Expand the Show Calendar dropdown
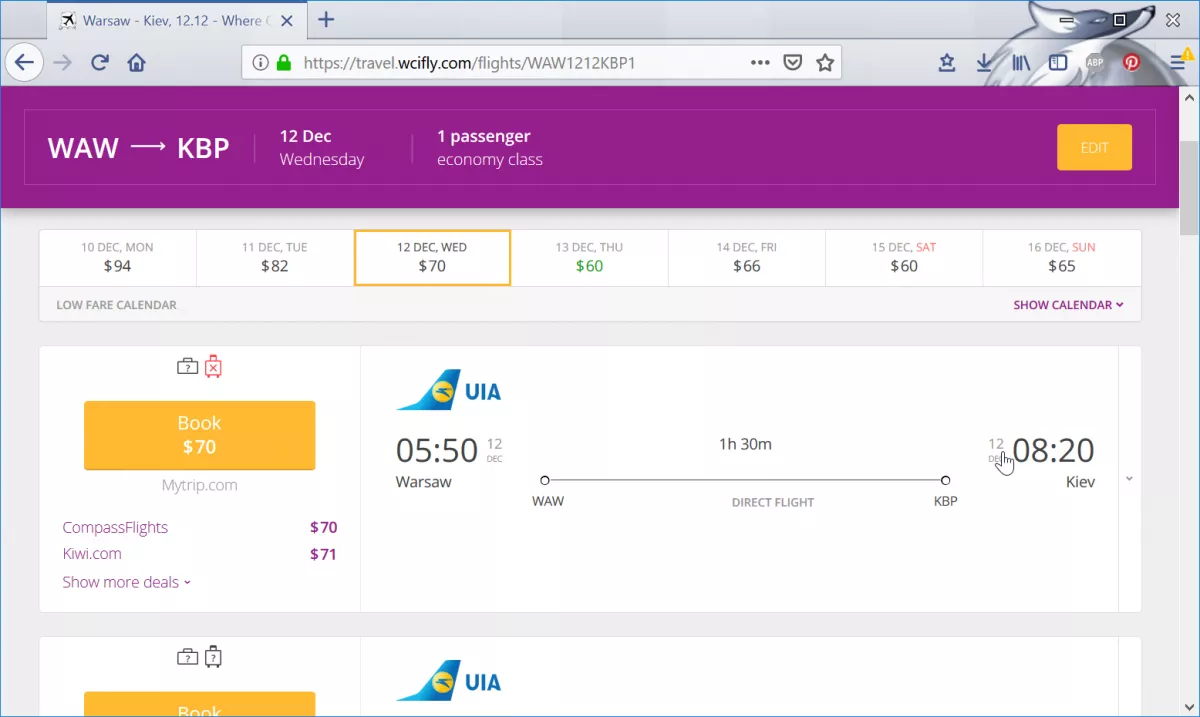 click(x=1068, y=305)
